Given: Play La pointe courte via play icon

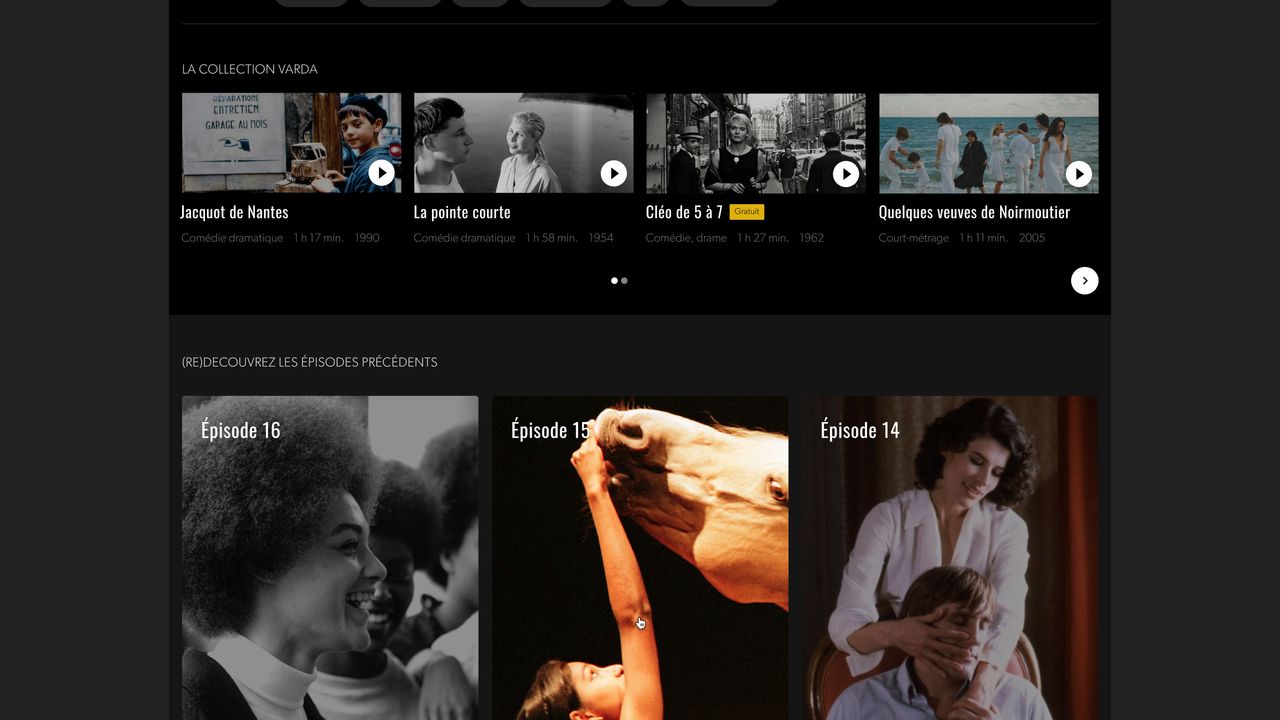Looking at the screenshot, I should pos(613,173).
